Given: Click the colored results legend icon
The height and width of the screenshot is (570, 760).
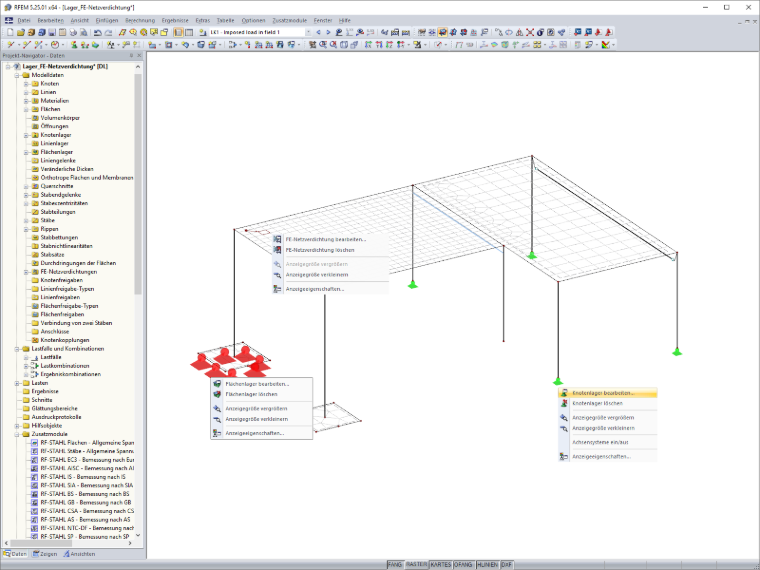Looking at the screenshot, I should (x=605, y=45).
